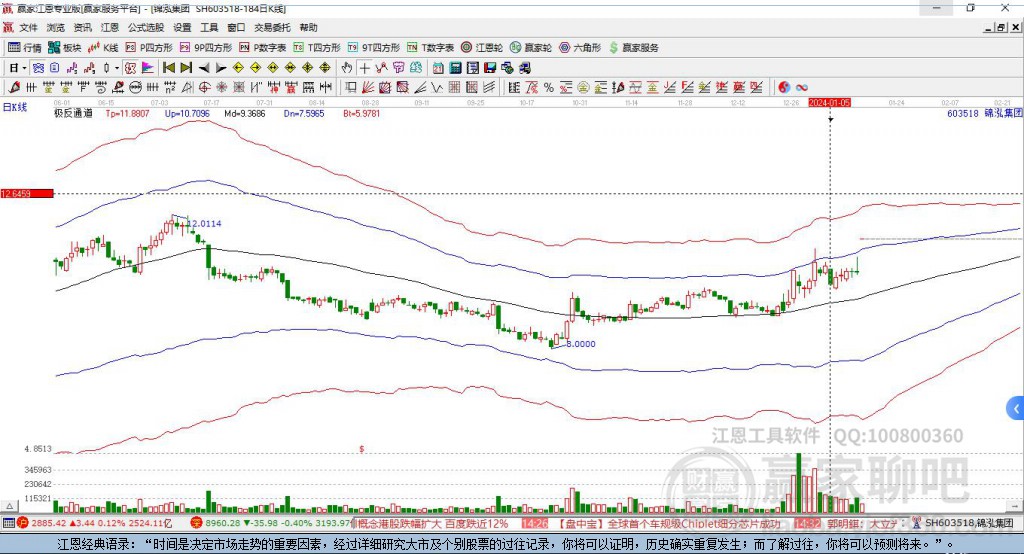
Task: Click the black right arrow icon
Action: [x=221, y=68]
